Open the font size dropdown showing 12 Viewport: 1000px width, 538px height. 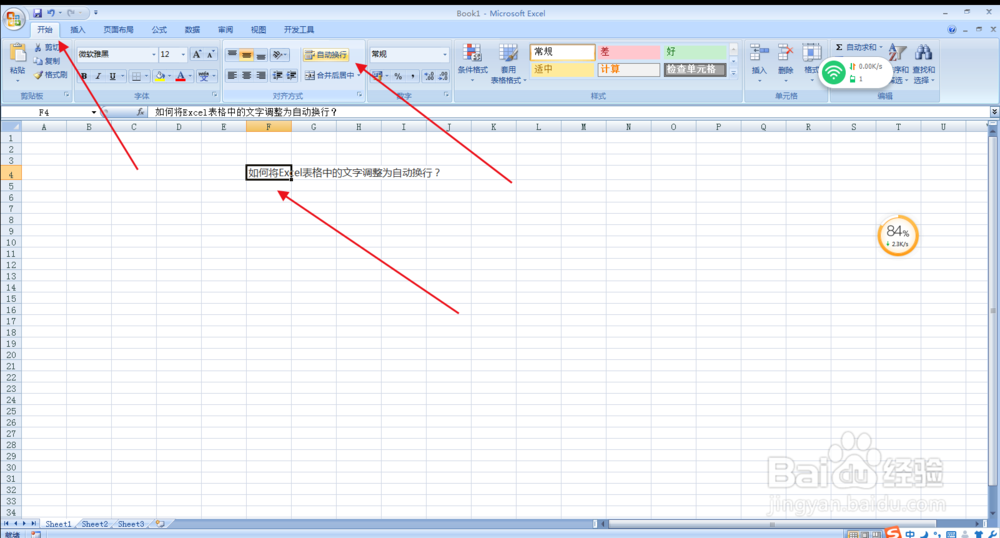click(x=183, y=55)
